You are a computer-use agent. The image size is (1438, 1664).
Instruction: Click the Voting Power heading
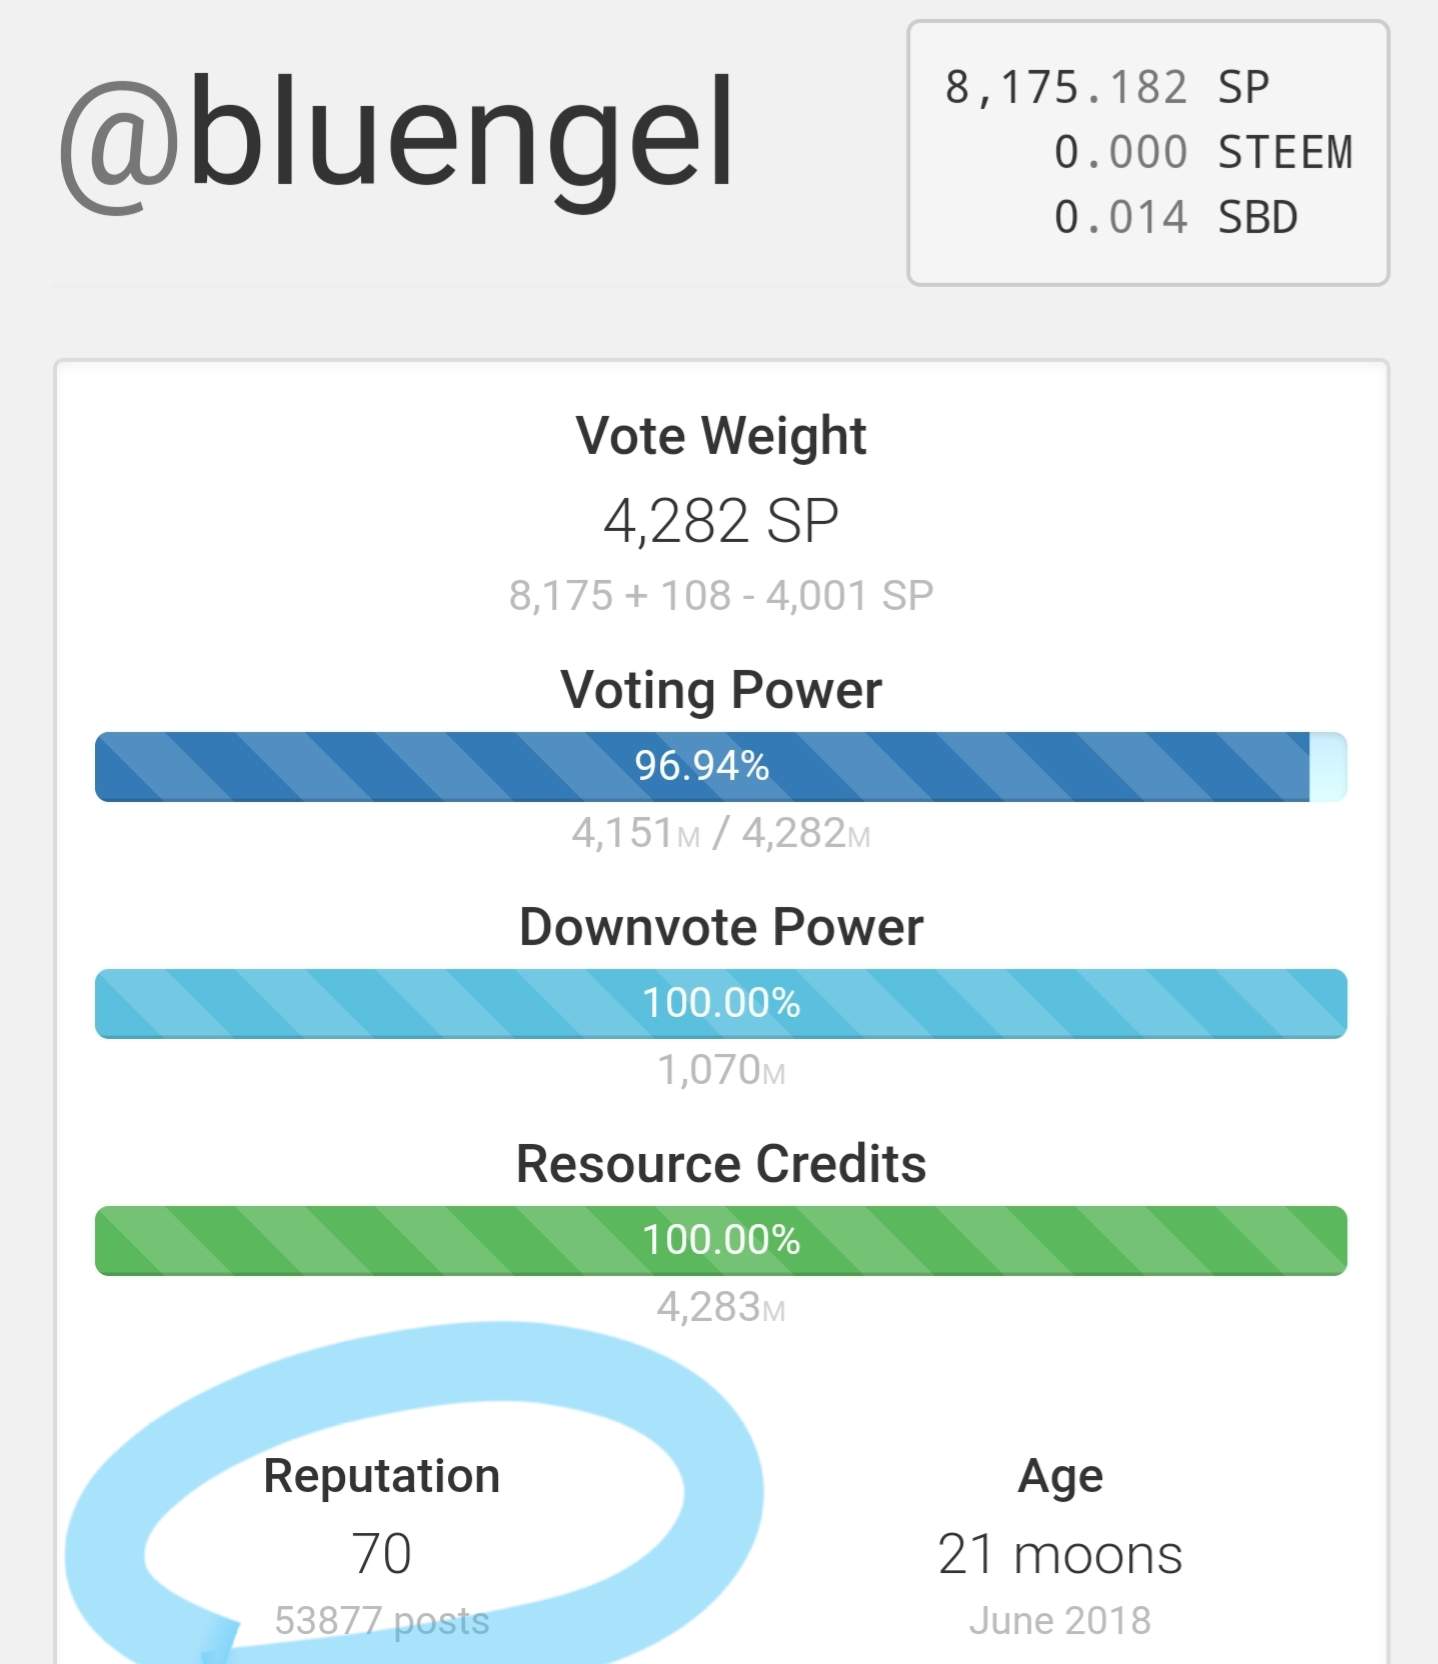point(720,690)
